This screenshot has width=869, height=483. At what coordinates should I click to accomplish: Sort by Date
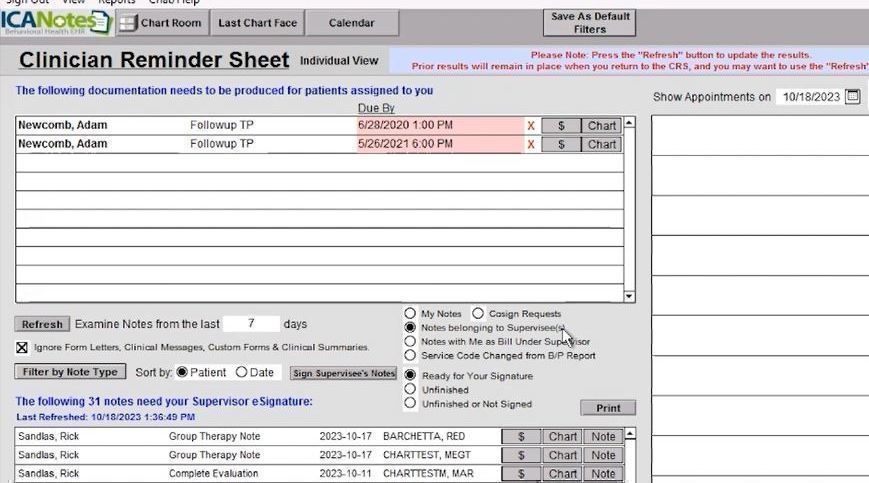coord(241,372)
